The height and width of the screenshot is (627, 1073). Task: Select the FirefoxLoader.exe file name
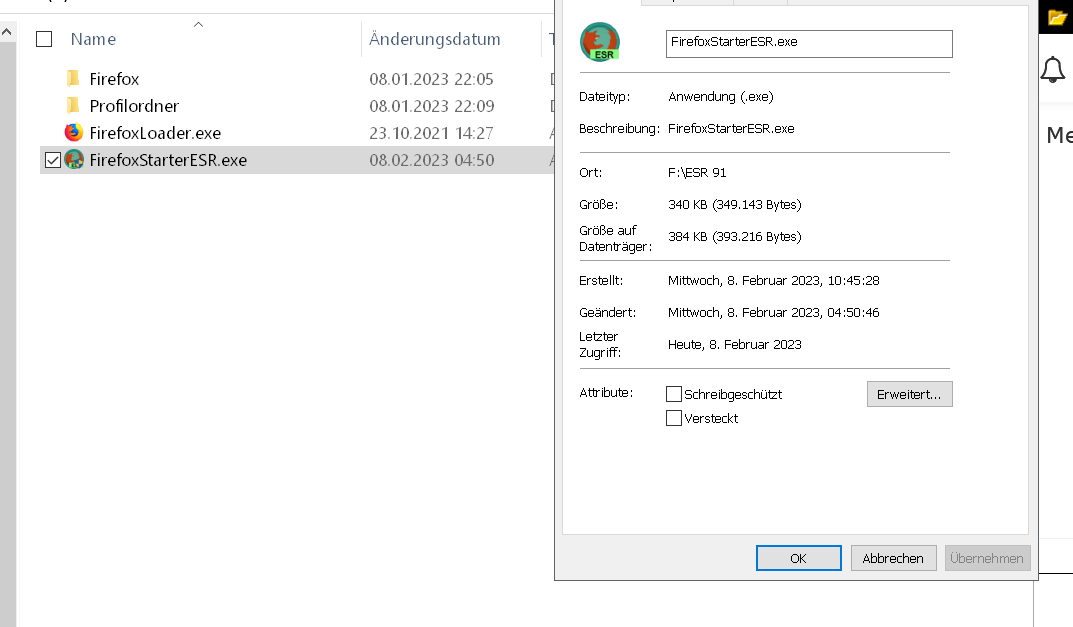click(155, 133)
